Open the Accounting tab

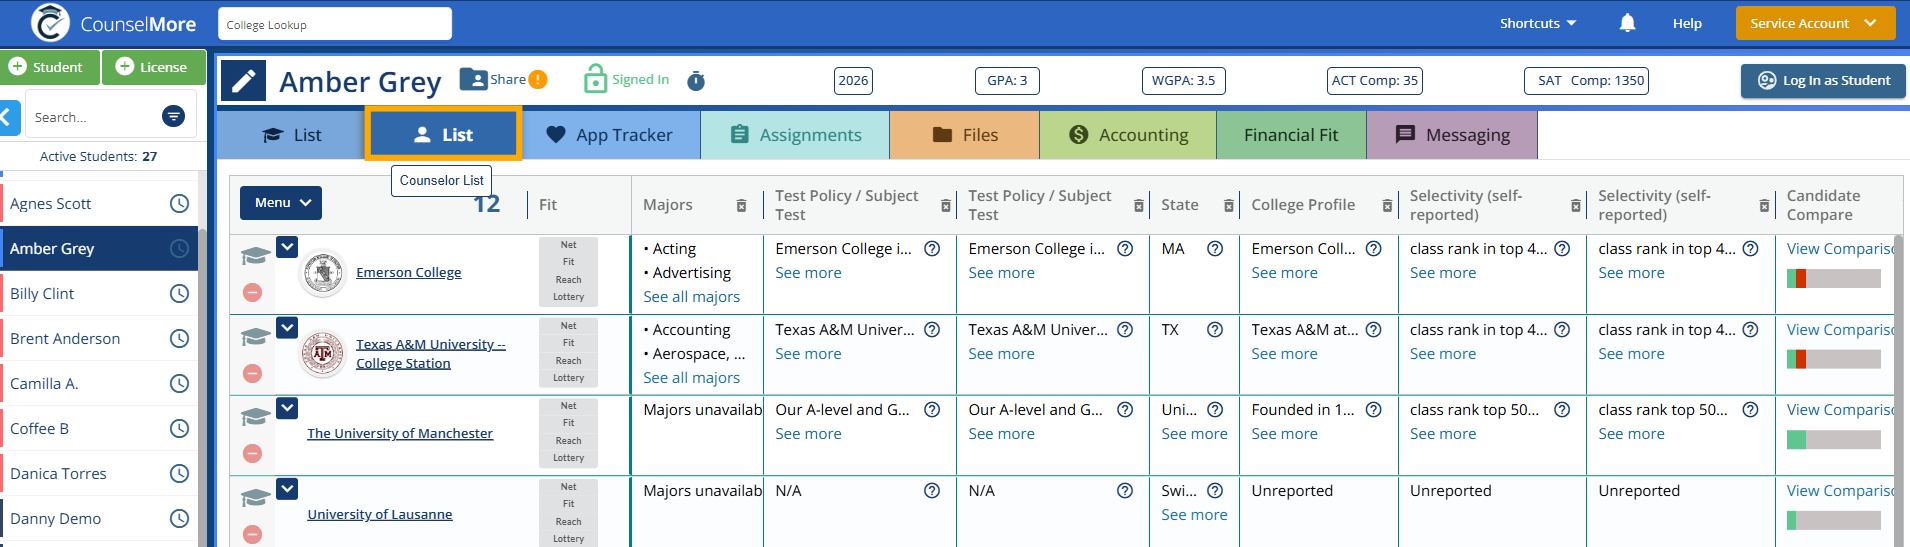coord(1128,135)
